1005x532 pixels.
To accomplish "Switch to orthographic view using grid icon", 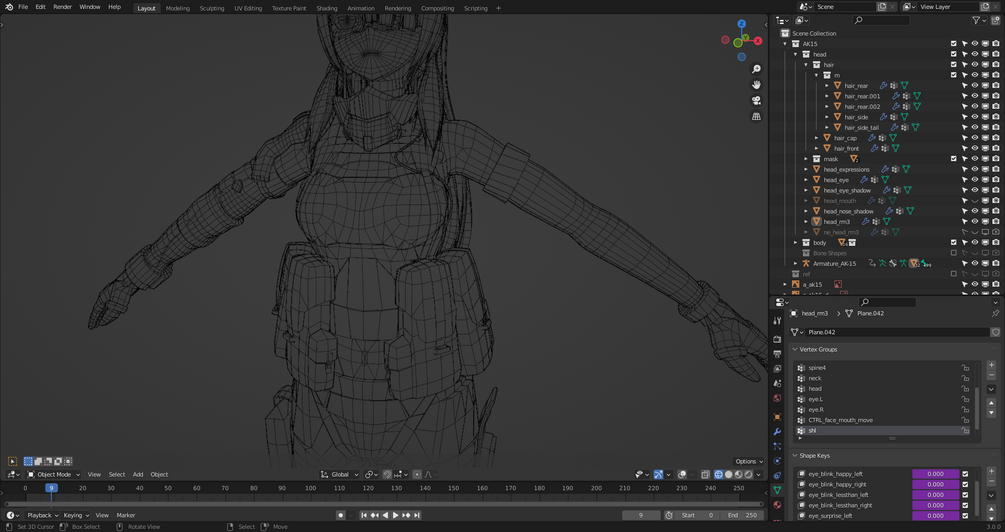I will [x=757, y=117].
